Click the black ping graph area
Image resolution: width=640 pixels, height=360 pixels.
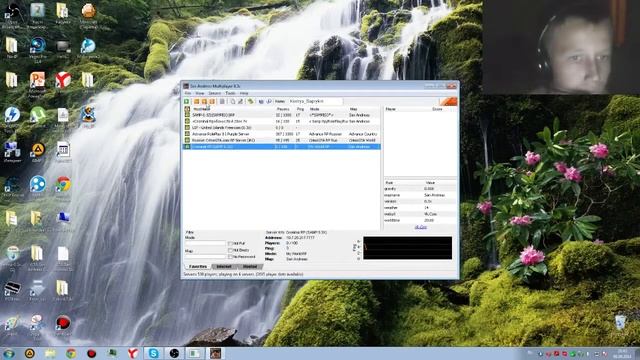(x=407, y=248)
